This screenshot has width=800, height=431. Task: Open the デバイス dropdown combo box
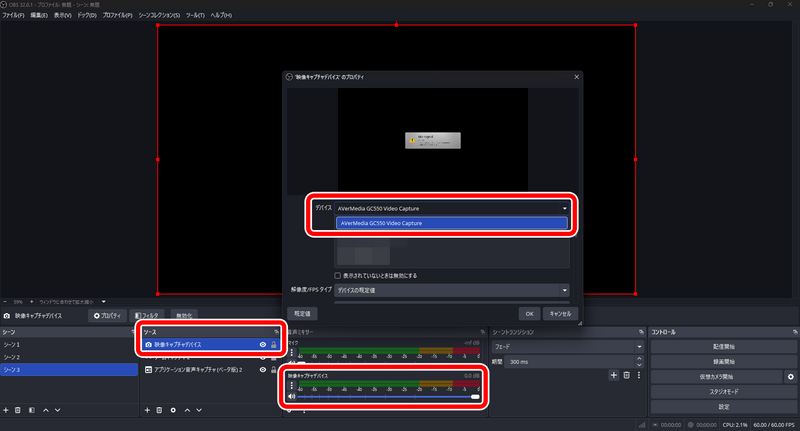pyautogui.click(x=452, y=209)
